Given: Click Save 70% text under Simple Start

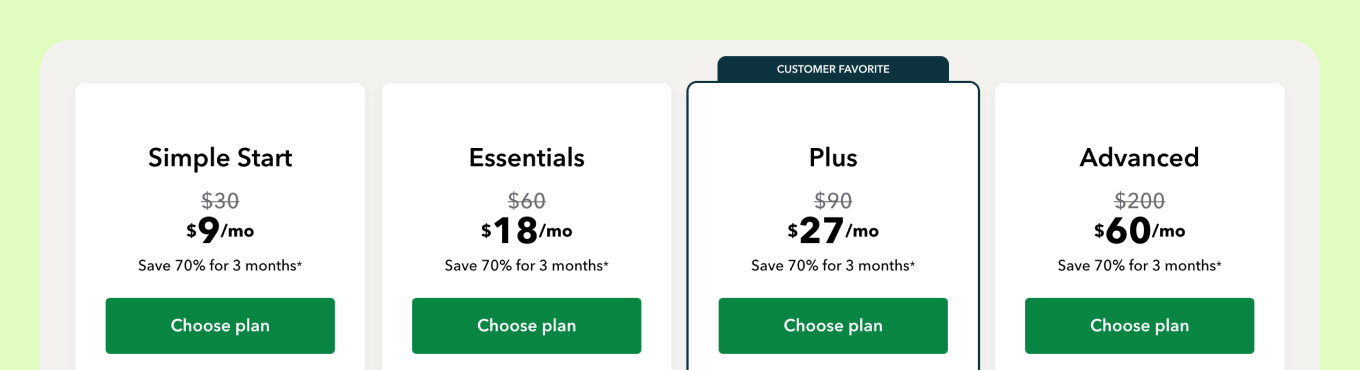Looking at the screenshot, I should (220, 266).
